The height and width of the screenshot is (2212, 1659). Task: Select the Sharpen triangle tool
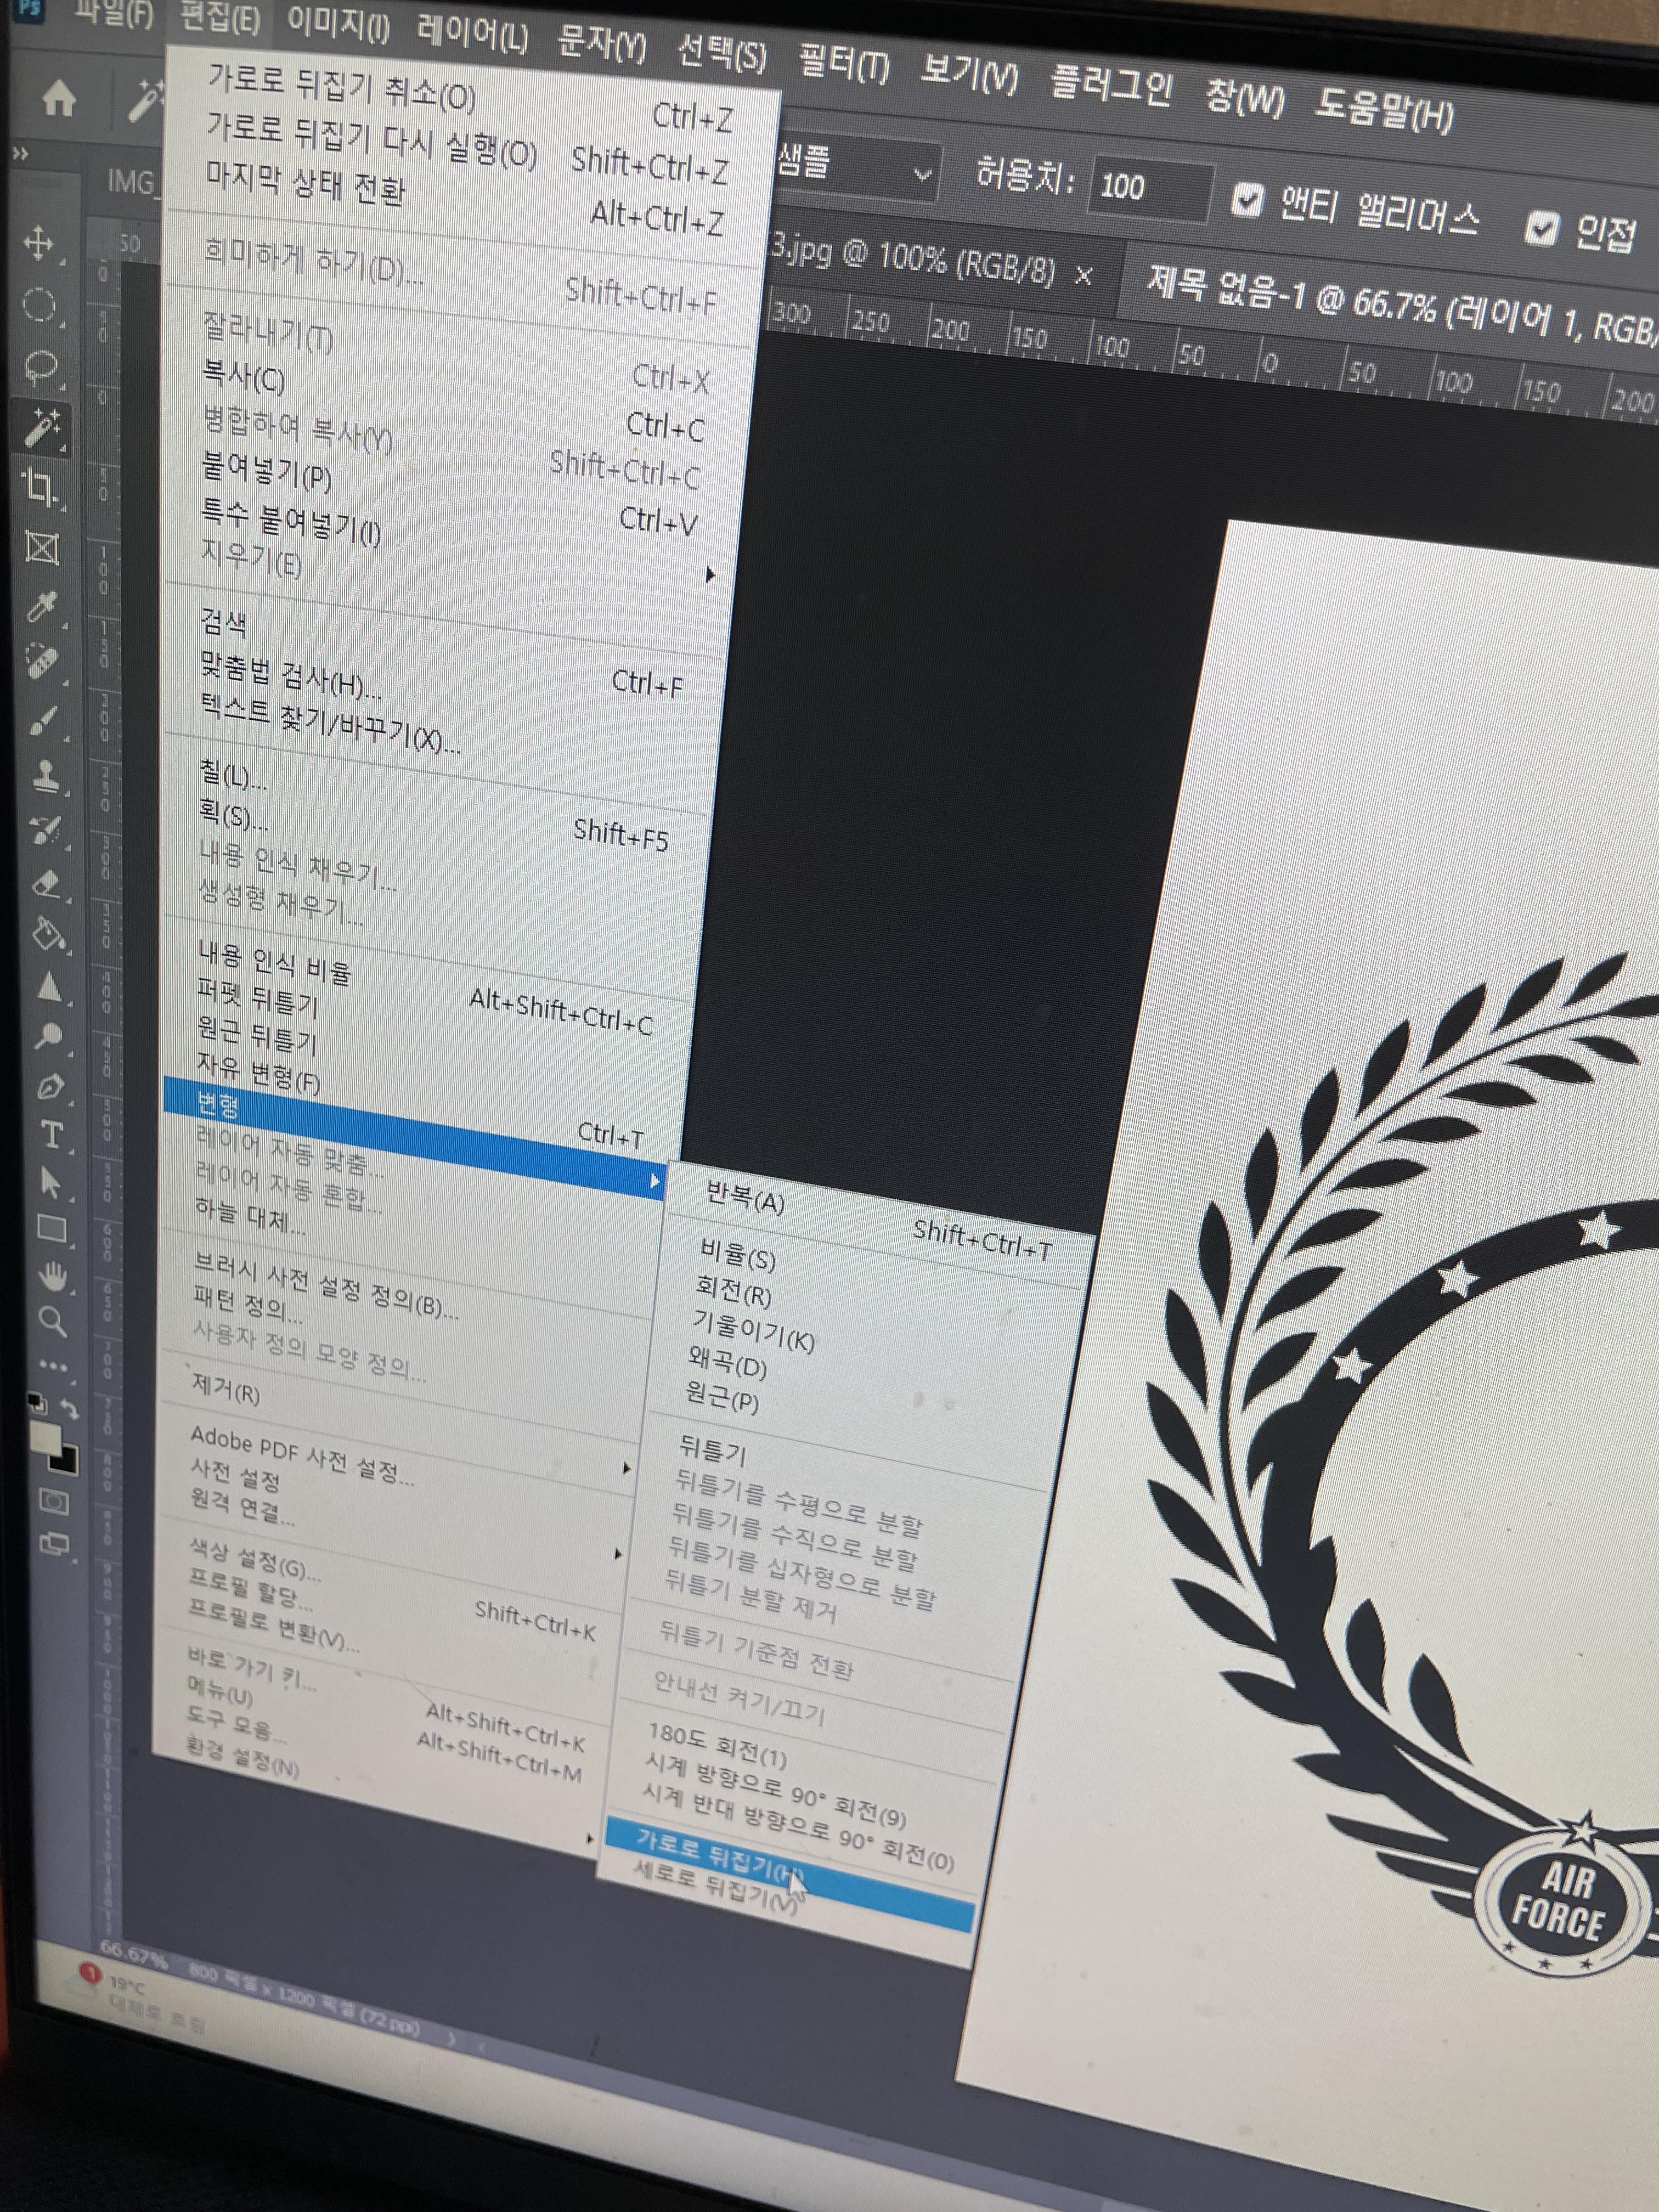(x=48, y=987)
